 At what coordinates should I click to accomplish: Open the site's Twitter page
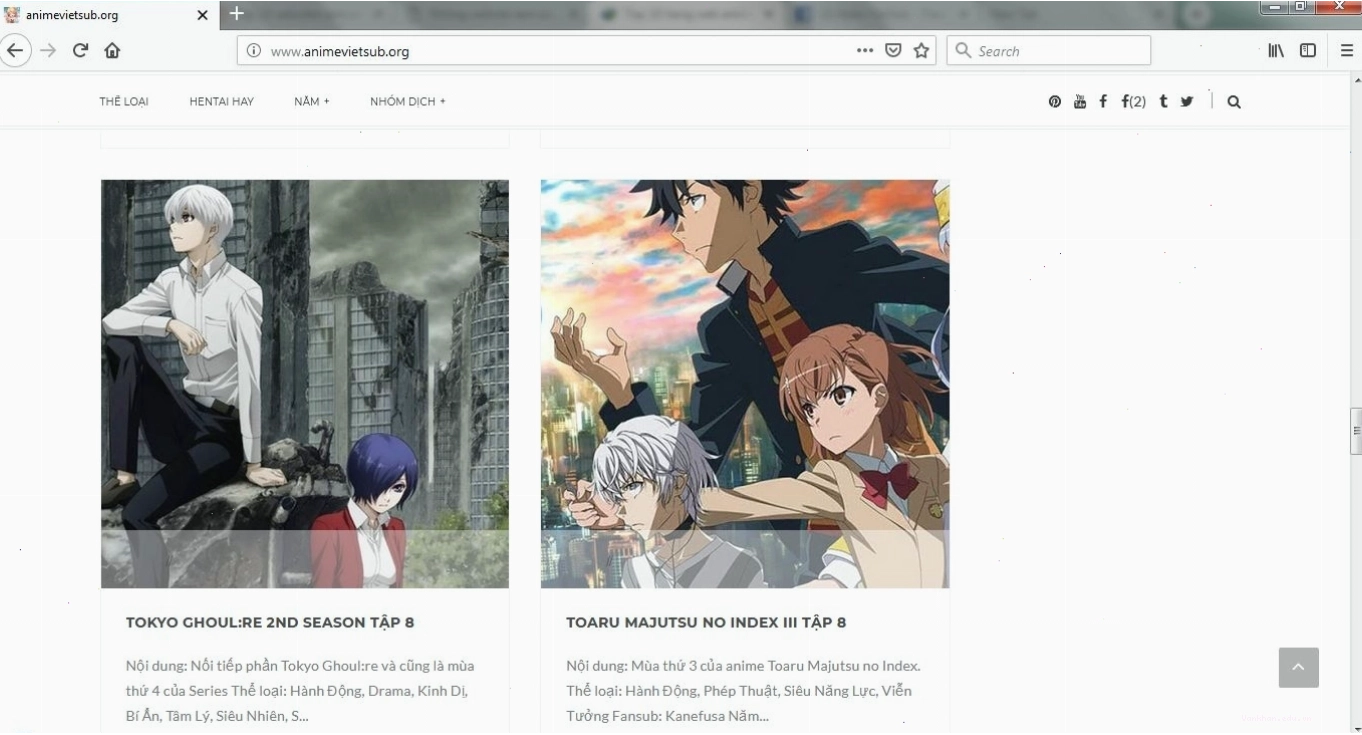(1187, 101)
